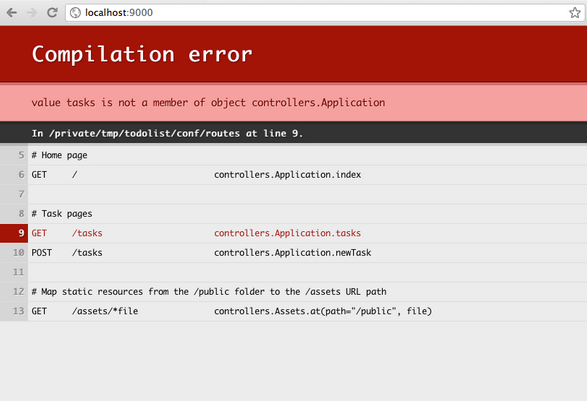This screenshot has height=401, width=587.
Task: Click controllers.Application.index text
Action: [x=288, y=175]
